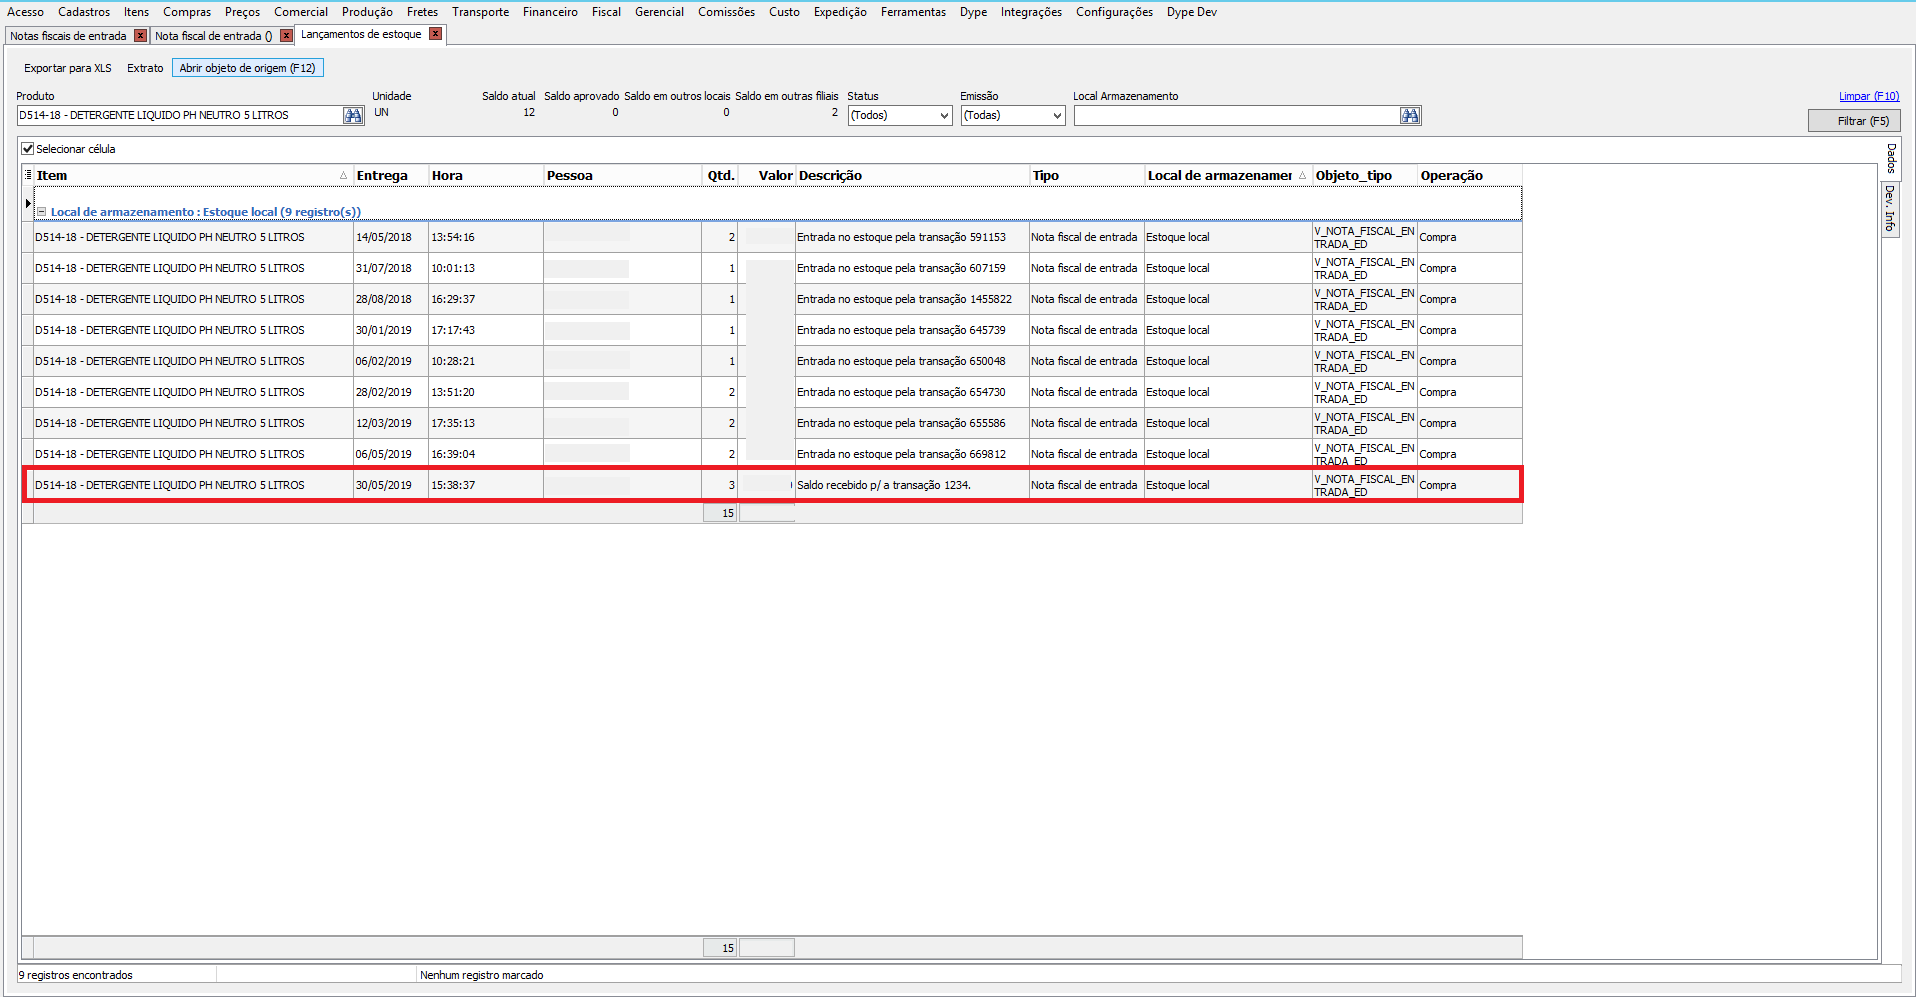
Task: Open the Acesso menu
Action: pyautogui.click(x=25, y=12)
